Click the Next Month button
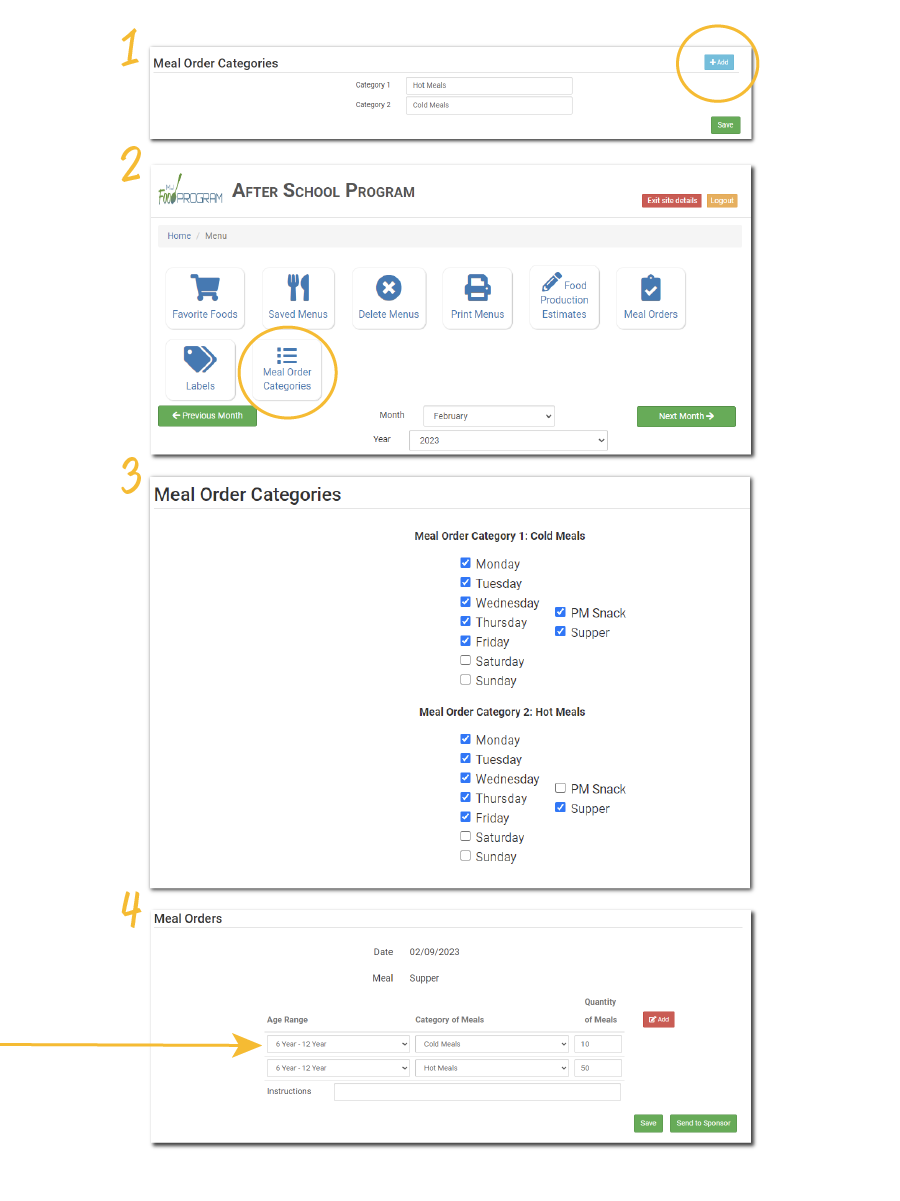This screenshot has width=900, height=1201. coord(686,416)
